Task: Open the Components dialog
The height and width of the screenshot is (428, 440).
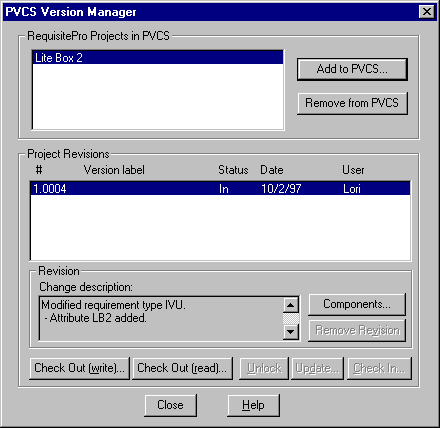Action: [357, 304]
